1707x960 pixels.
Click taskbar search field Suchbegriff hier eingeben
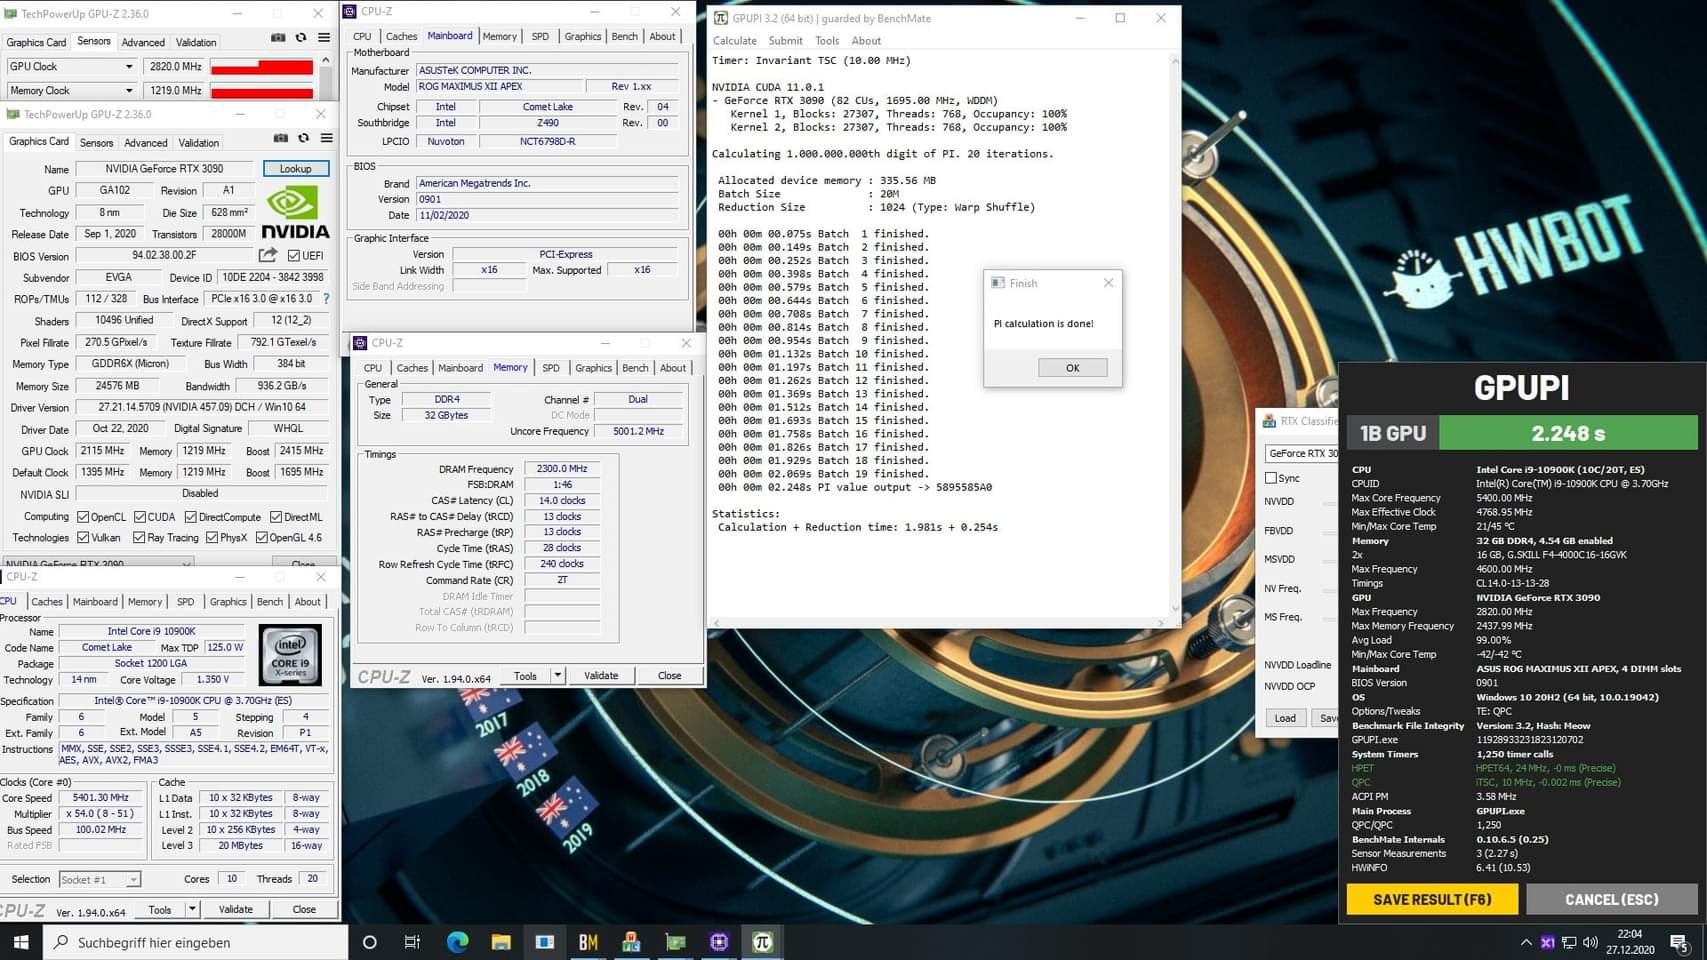[196, 942]
